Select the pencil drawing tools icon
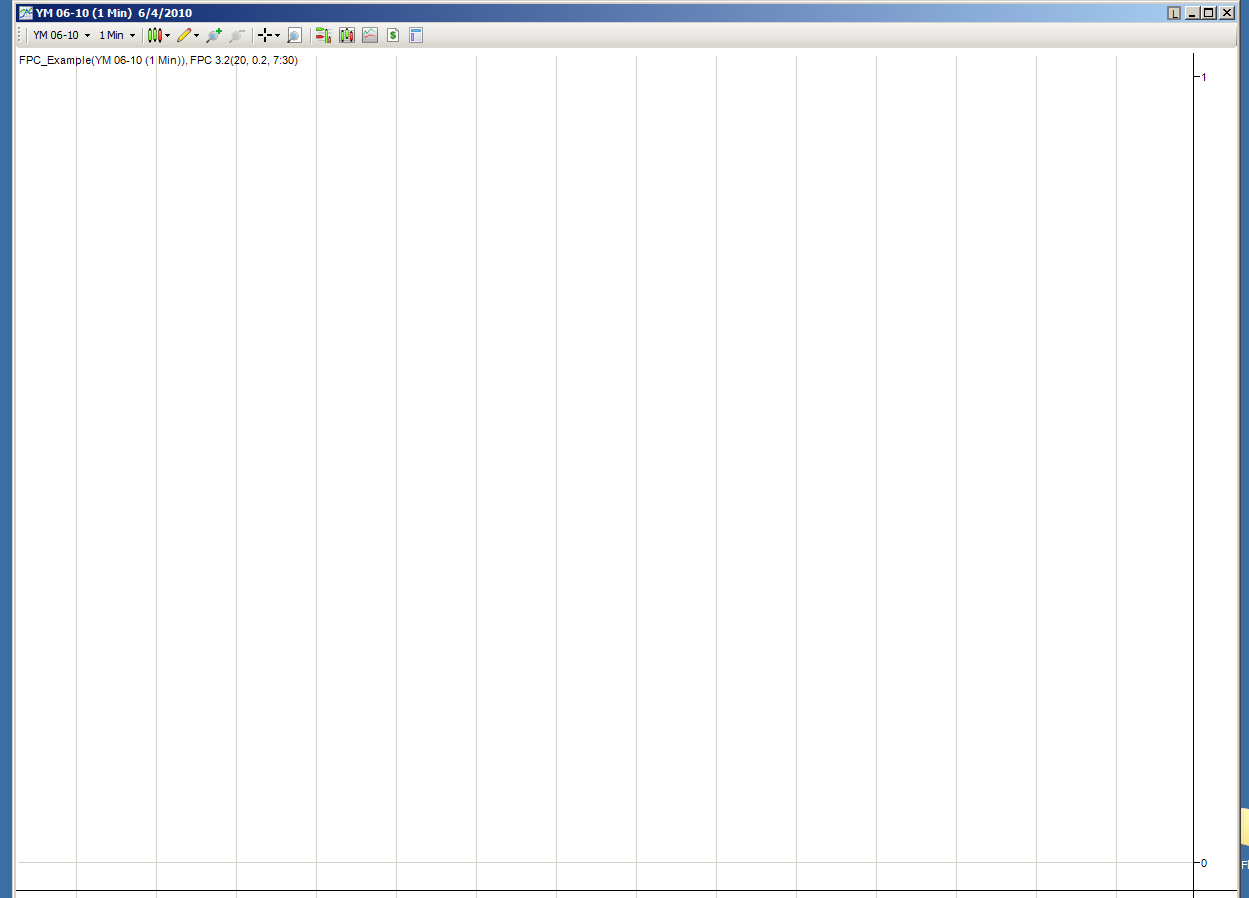Image resolution: width=1249 pixels, height=898 pixels. point(184,35)
